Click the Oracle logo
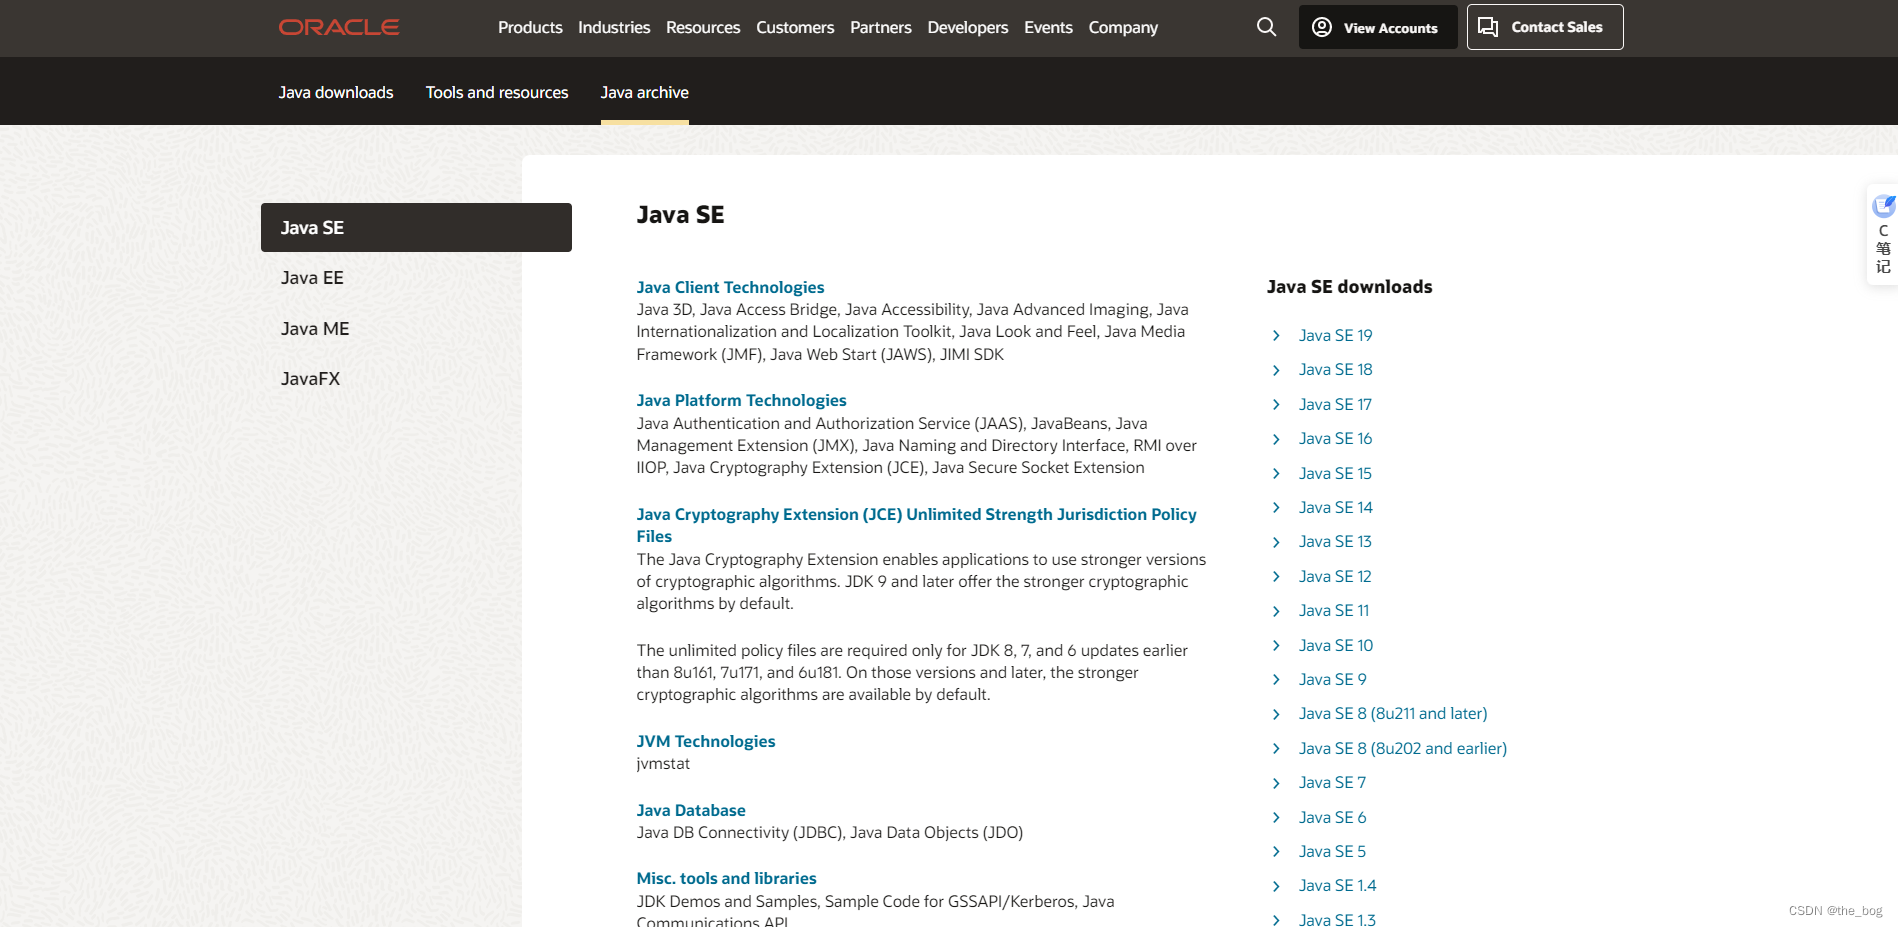 click(x=338, y=27)
